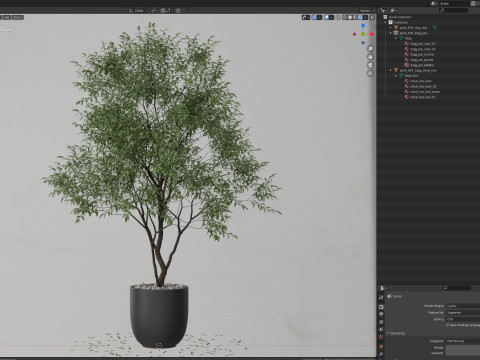Open the Render Engine dropdown
The image size is (480, 360).
coord(463,306)
